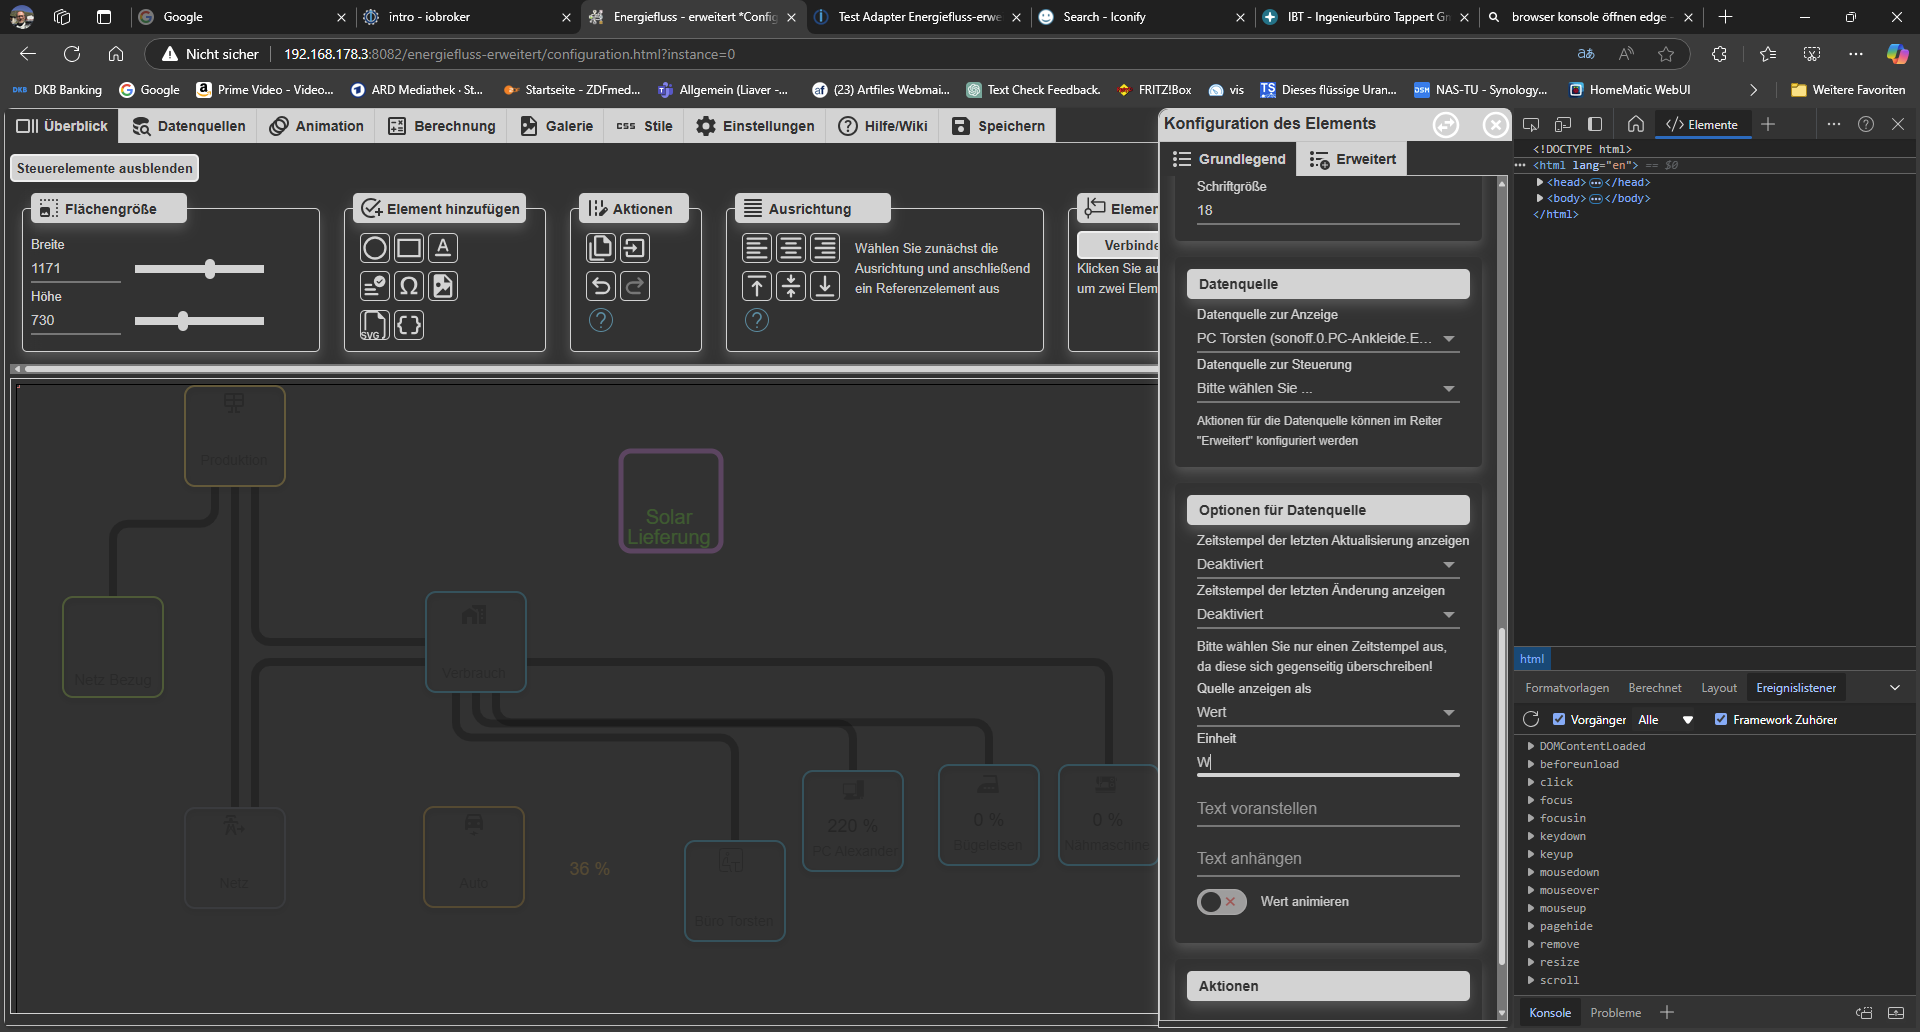This screenshot has width=1920, height=1032.
Task: Switch to the Animation tab
Action: click(x=316, y=126)
